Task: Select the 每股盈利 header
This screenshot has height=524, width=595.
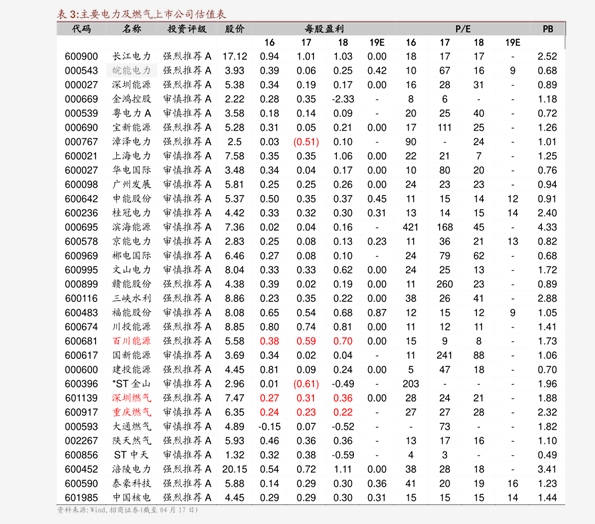Action: coord(324,29)
